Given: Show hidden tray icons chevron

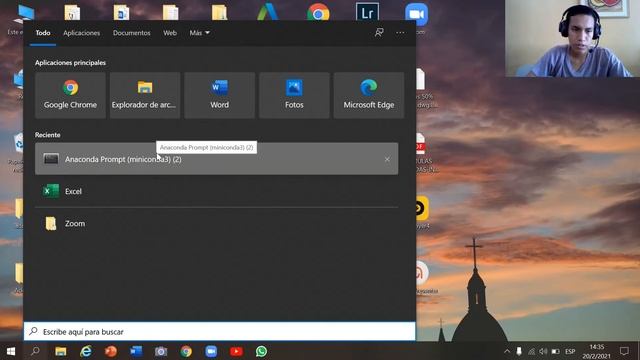Looking at the screenshot, I should point(507,351).
